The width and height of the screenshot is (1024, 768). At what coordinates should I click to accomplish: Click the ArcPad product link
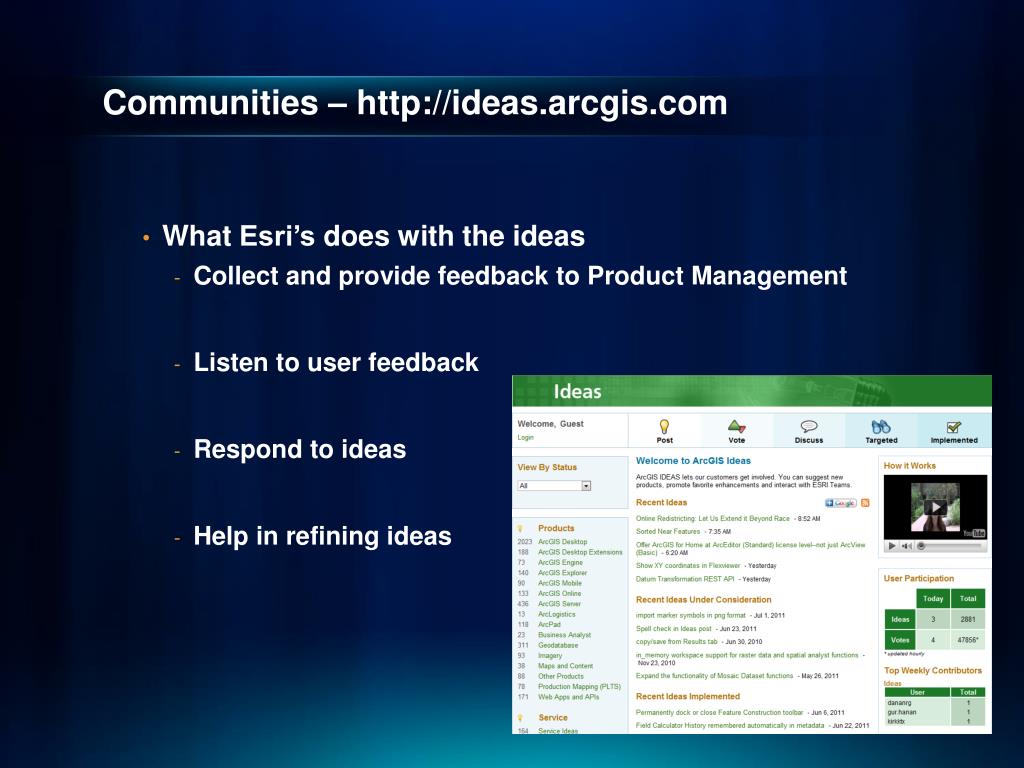(x=549, y=624)
